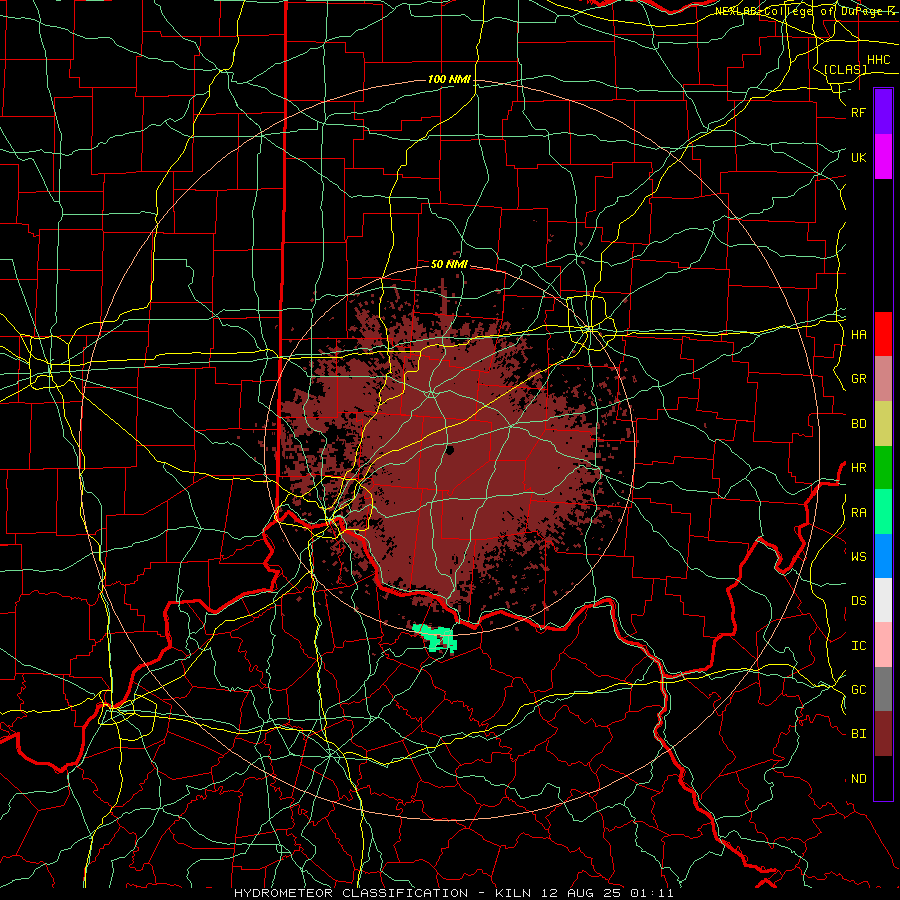Select the yellow BD legend color swatch
The height and width of the screenshot is (900, 900).
[883, 423]
